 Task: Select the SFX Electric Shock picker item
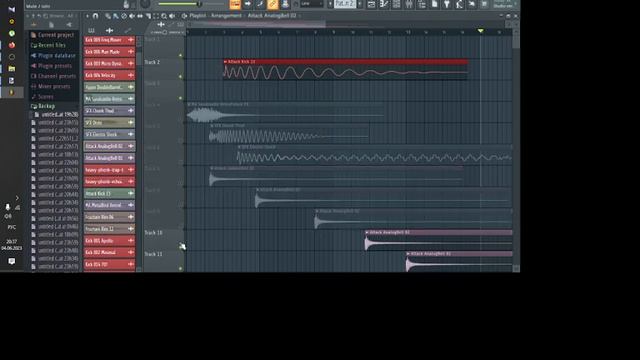pos(109,134)
